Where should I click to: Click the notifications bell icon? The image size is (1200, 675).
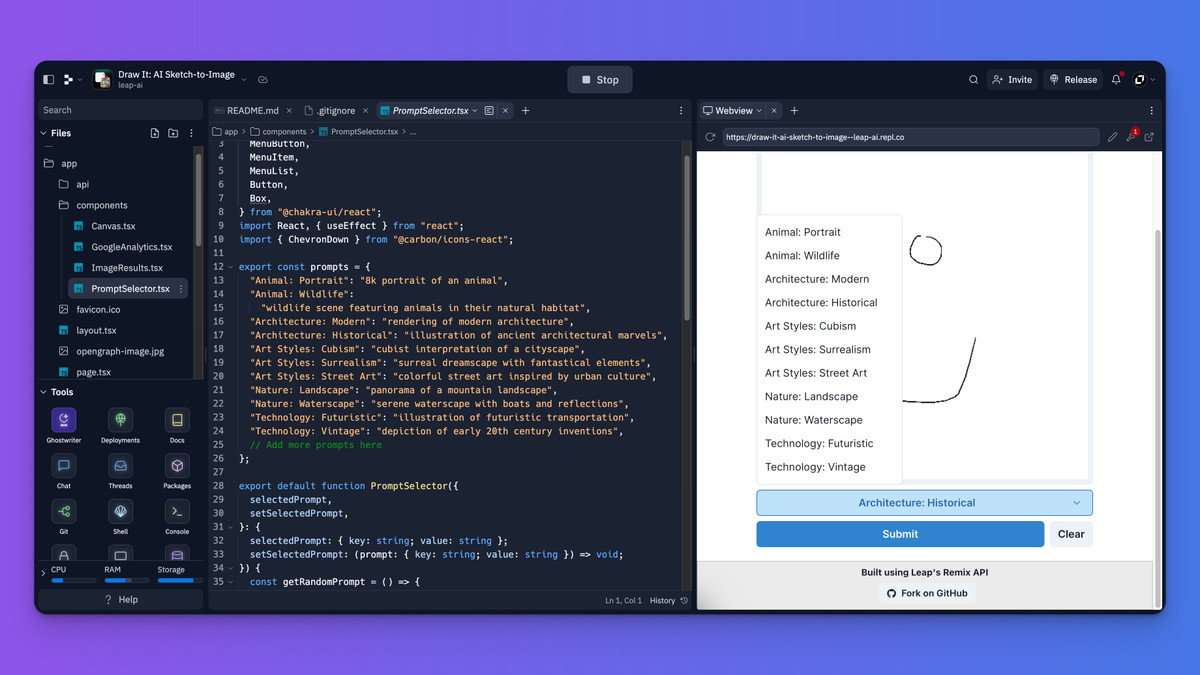(x=1116, y=80)
